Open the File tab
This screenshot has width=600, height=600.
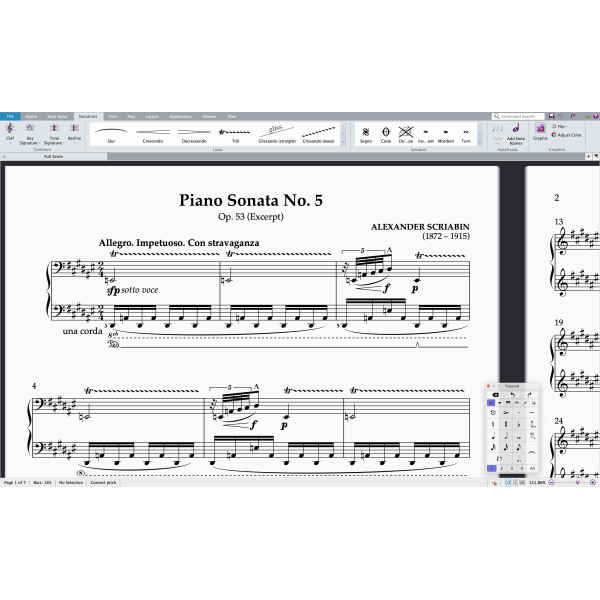(10, 116)
